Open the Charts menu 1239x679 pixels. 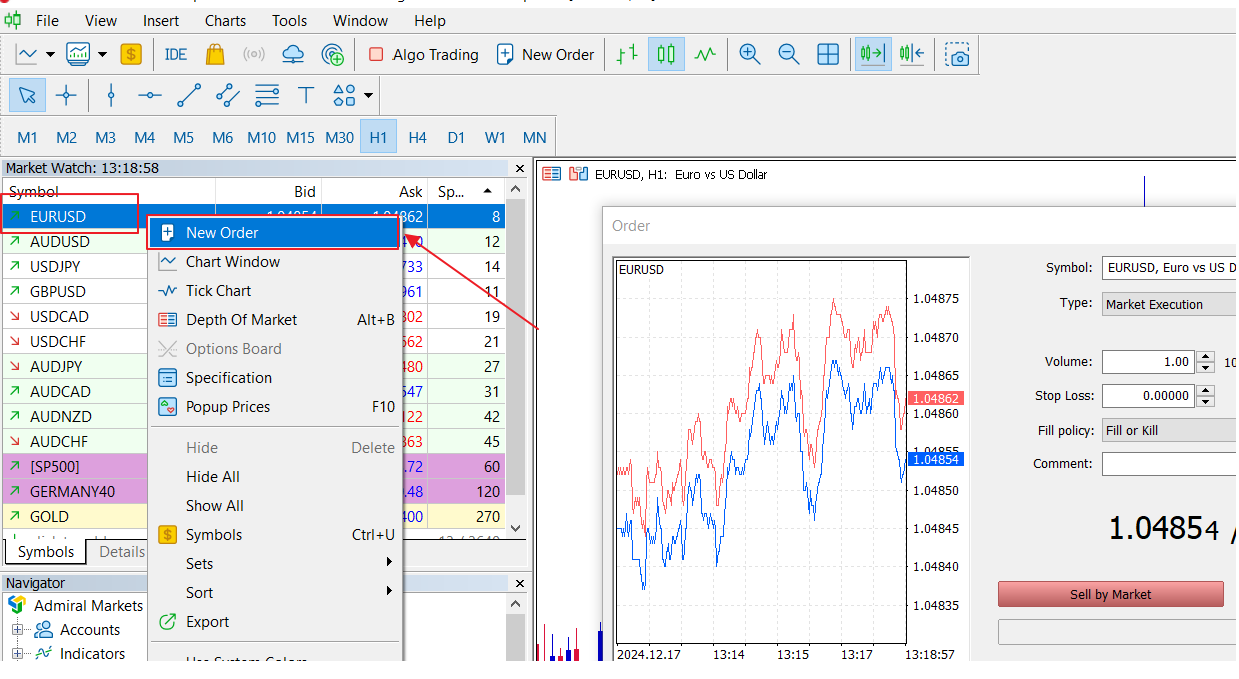point(225,20)
